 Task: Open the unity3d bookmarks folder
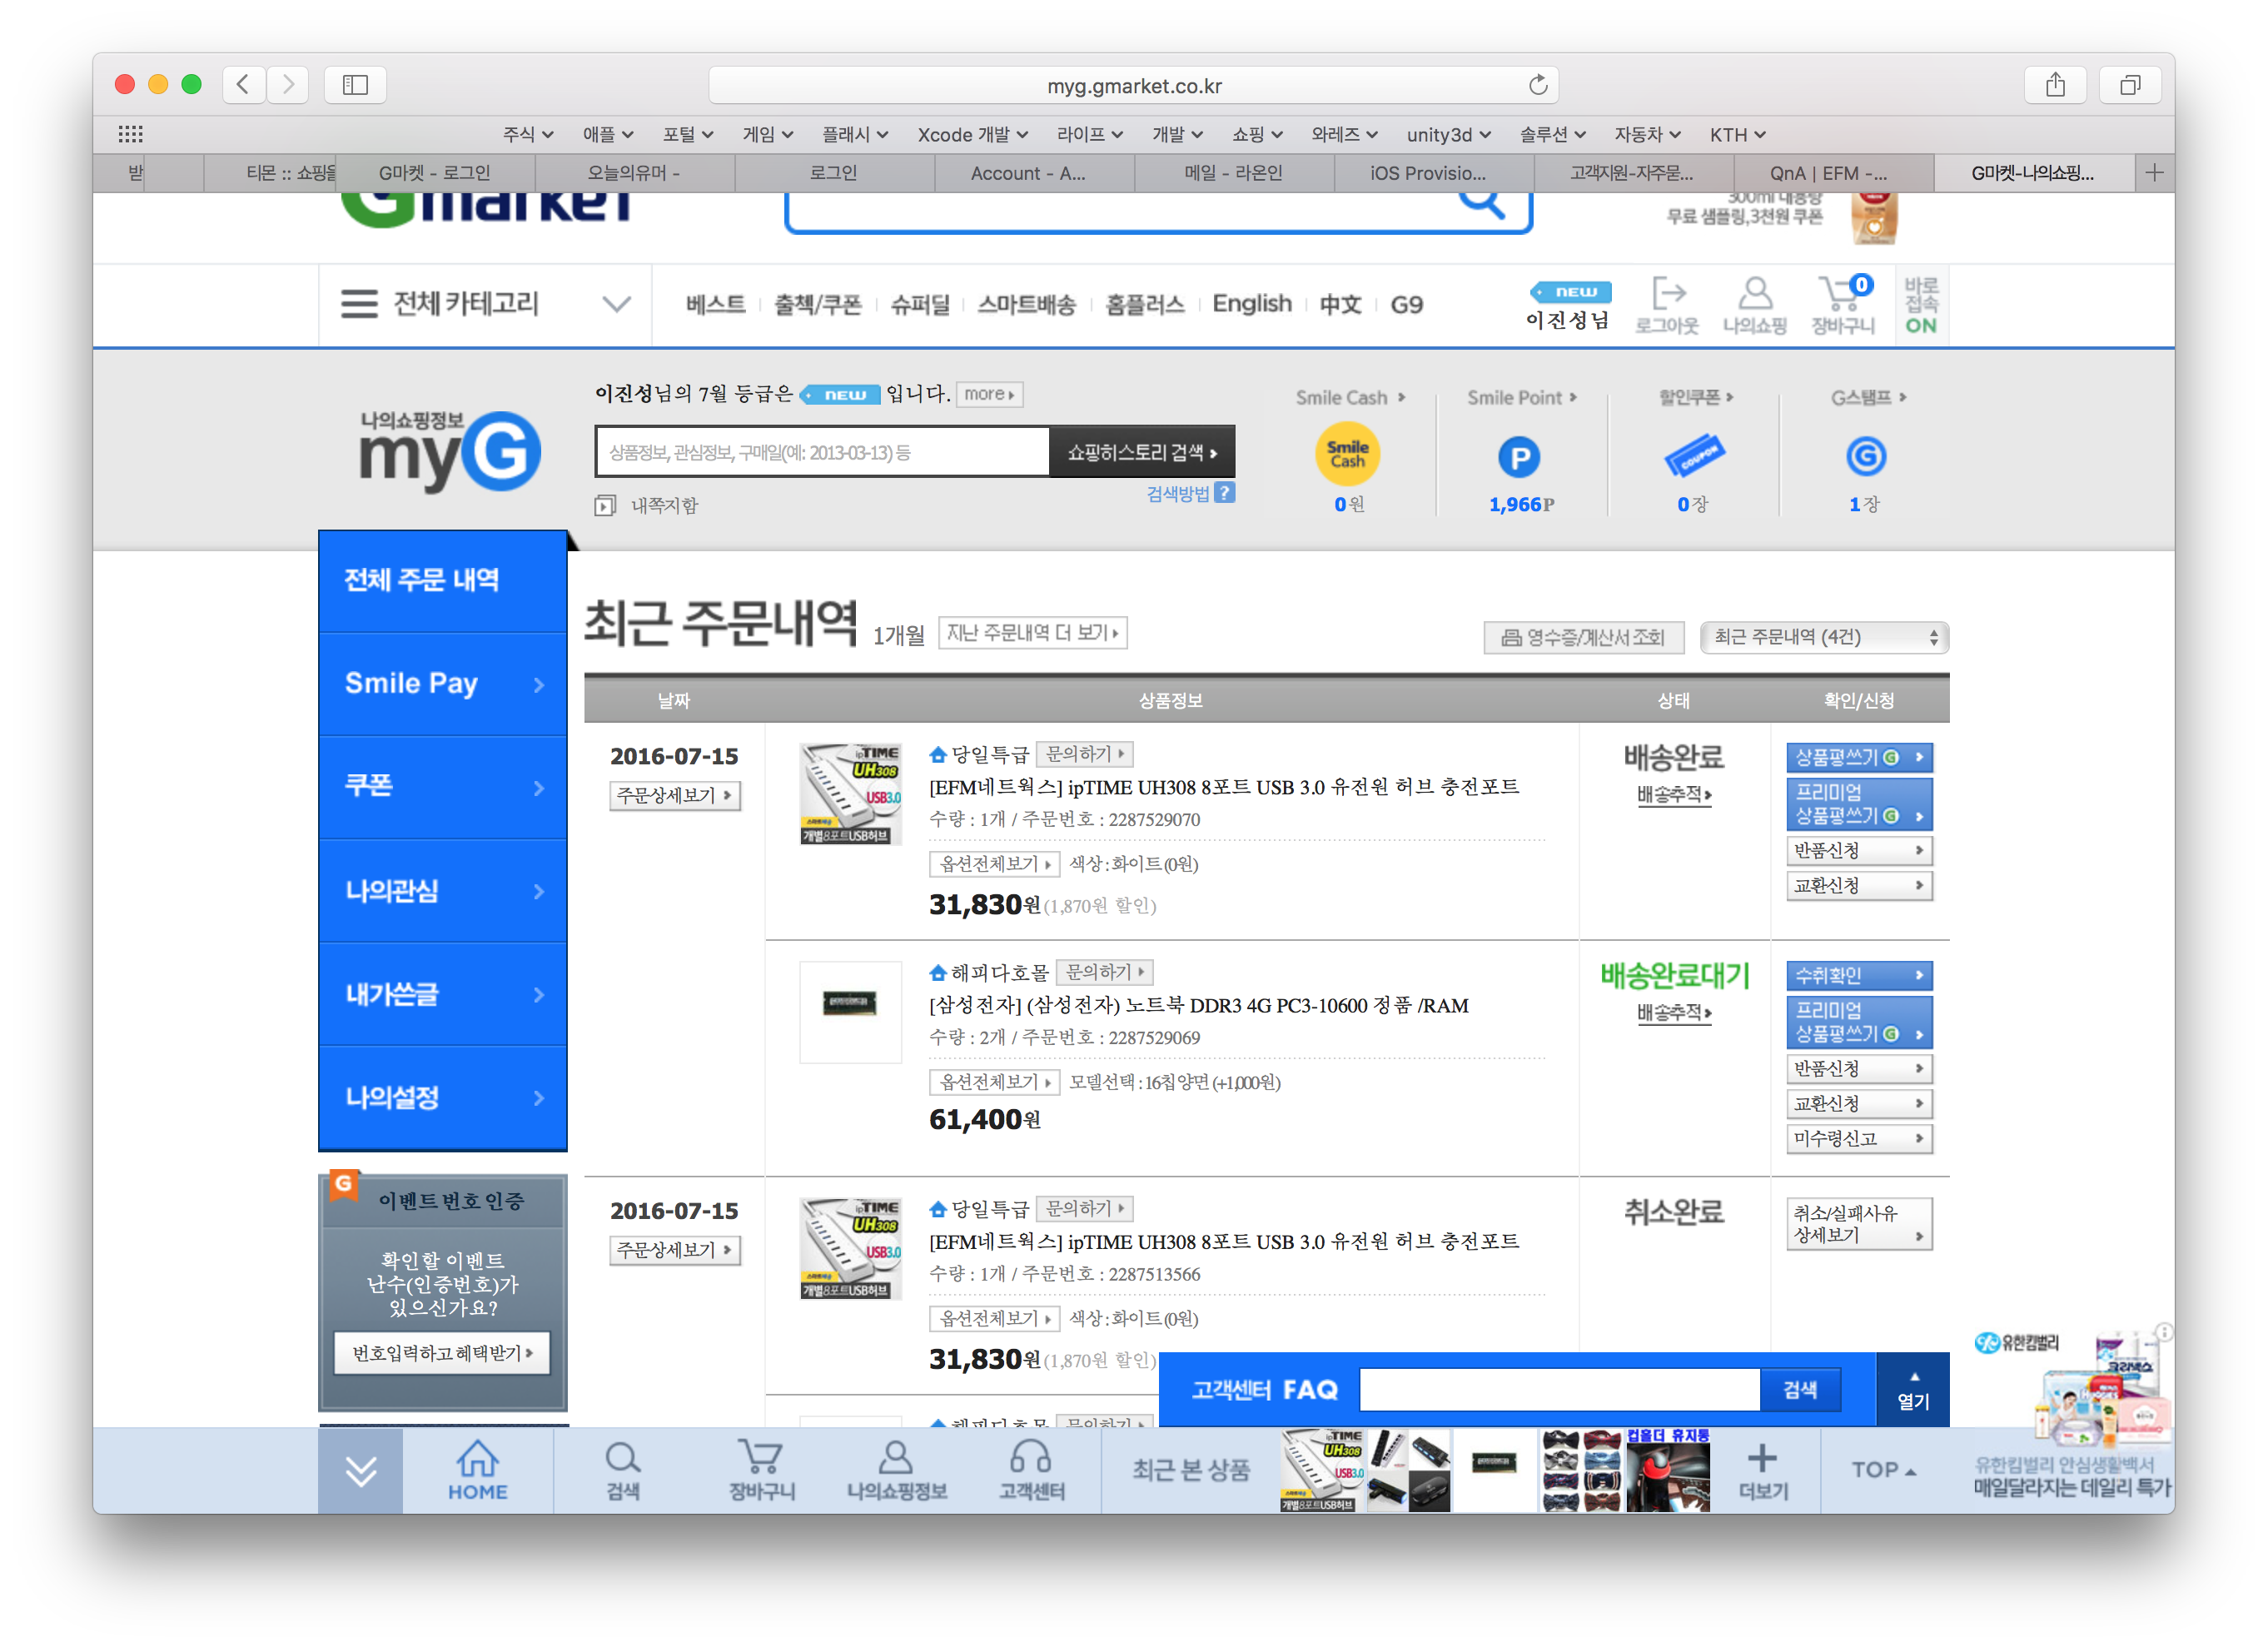1448,134
